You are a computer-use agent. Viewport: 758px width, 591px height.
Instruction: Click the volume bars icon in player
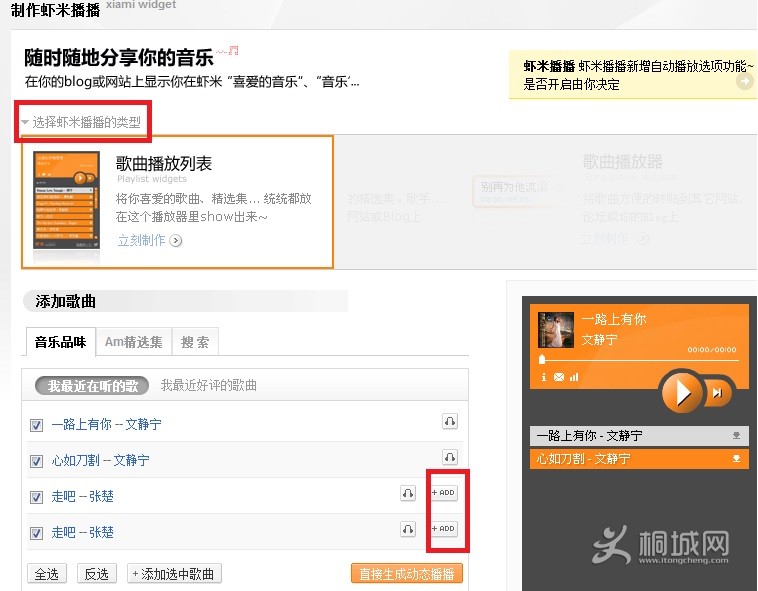[x=574, y=377]
